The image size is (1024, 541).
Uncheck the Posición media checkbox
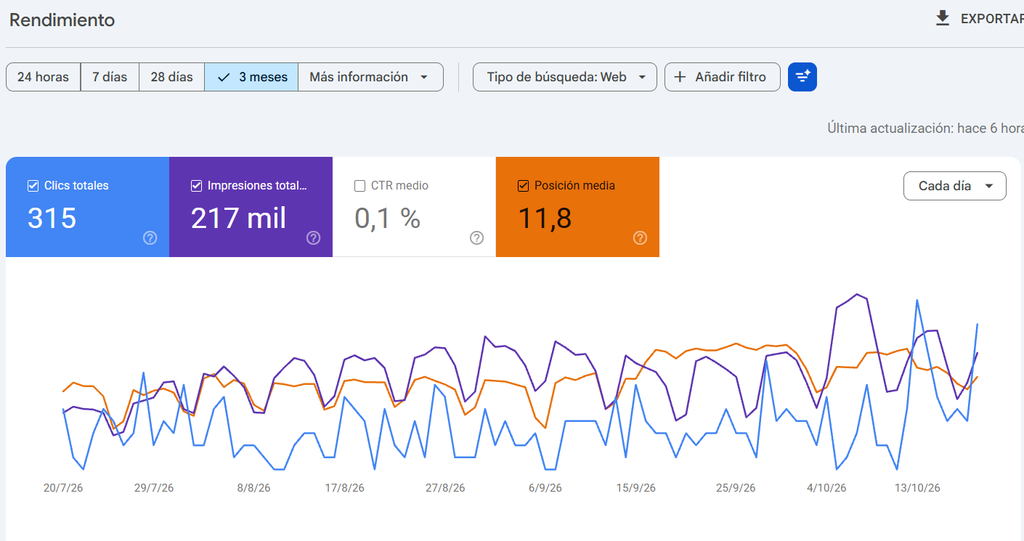[522, 186]
